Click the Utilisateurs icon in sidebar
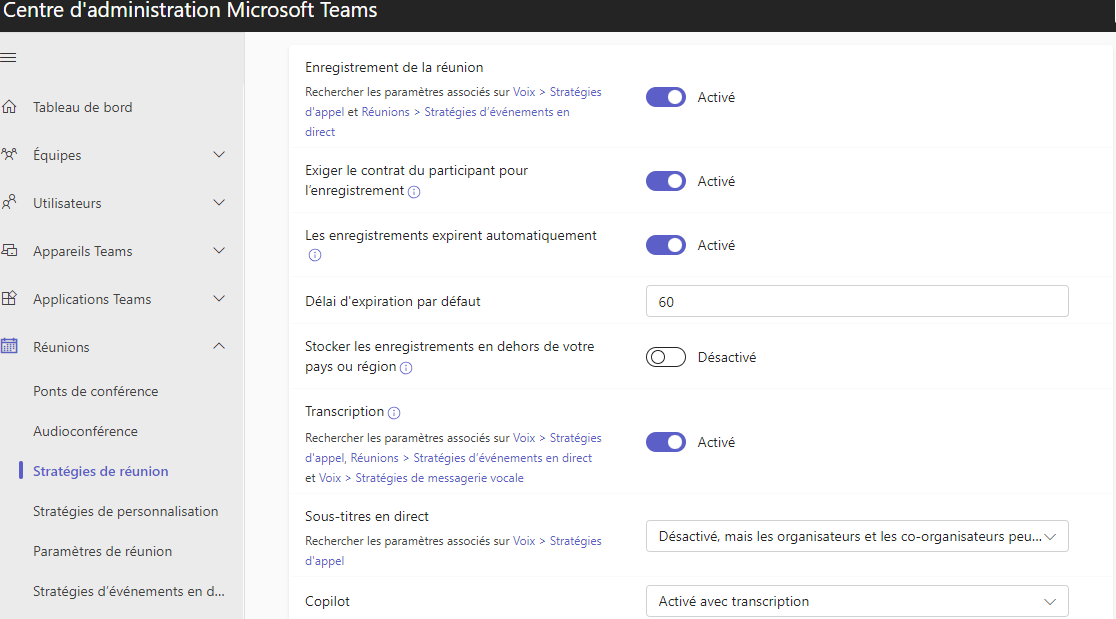The width and height of the screenshot is (1116, 619). [x=10, y=203]
